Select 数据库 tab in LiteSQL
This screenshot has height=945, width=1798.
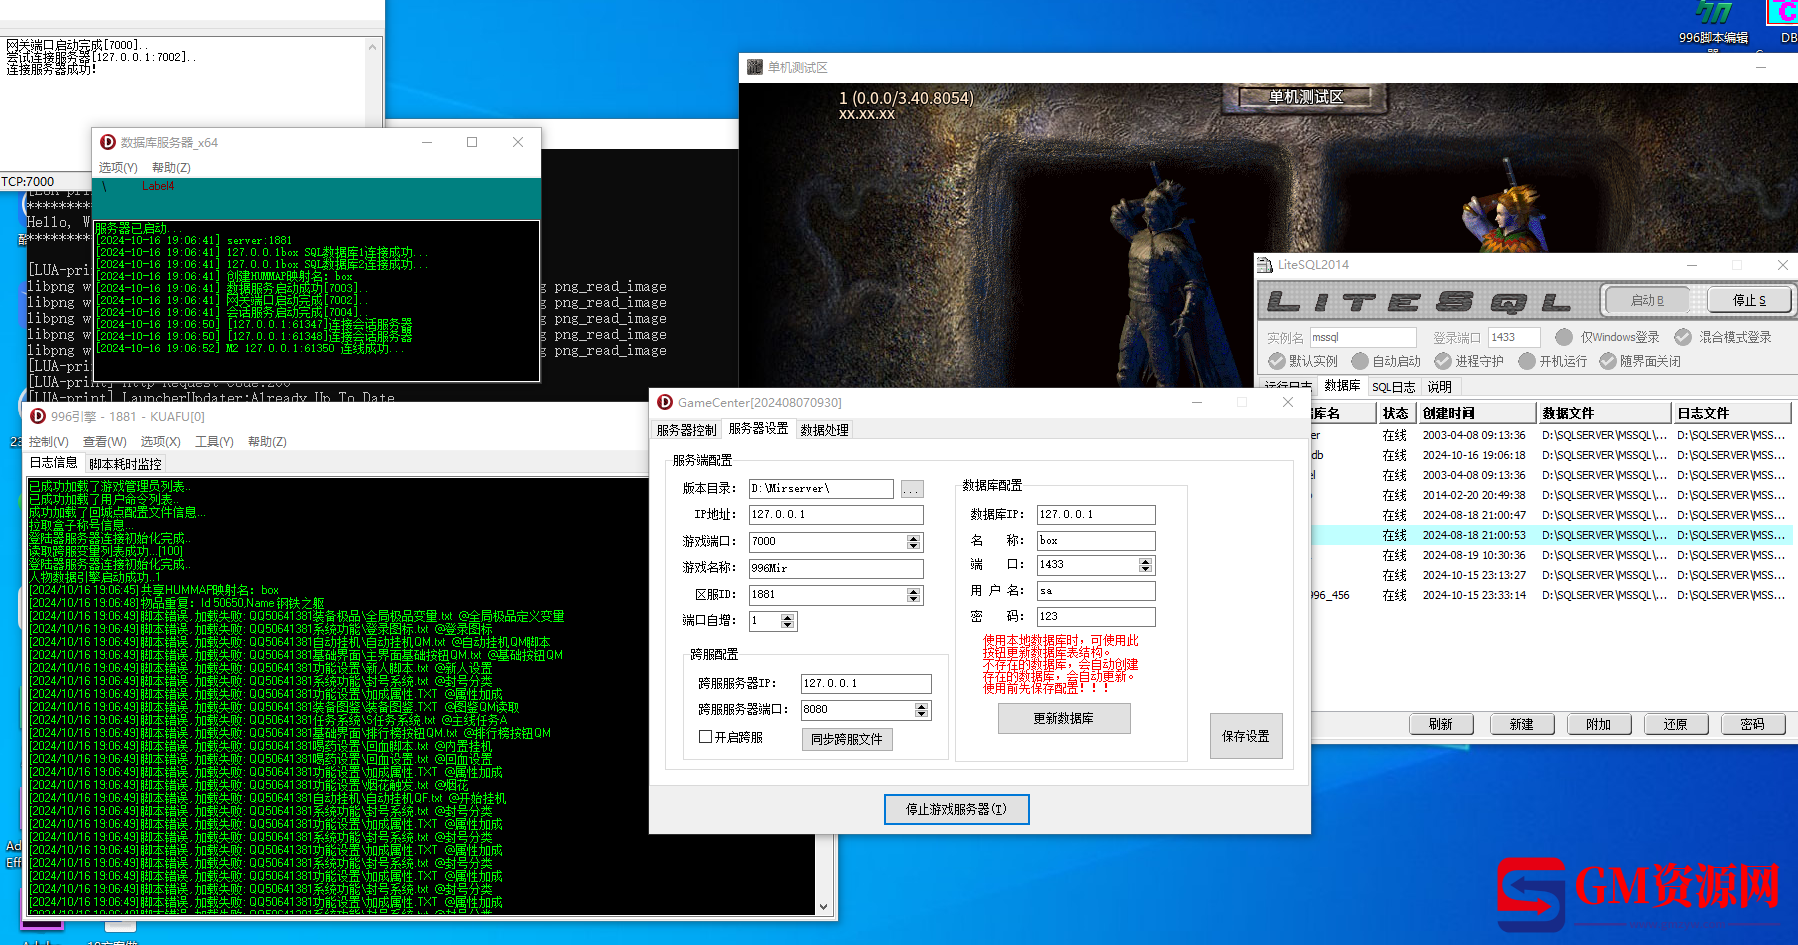1342,386
